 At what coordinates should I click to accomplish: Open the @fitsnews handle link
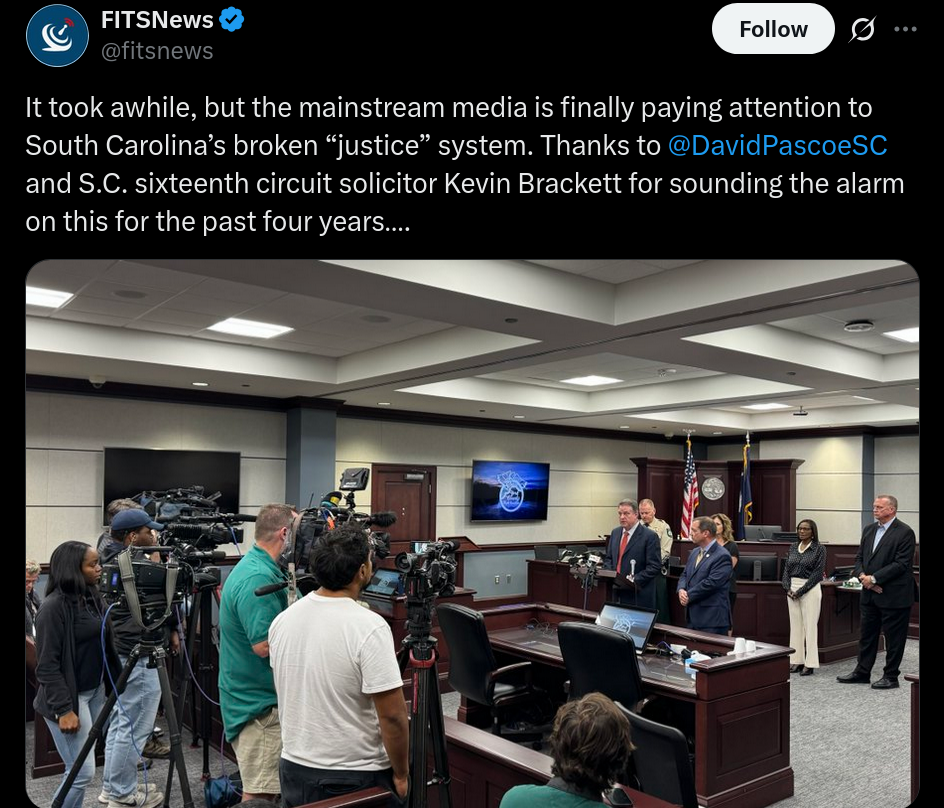(x=157, y=51)
